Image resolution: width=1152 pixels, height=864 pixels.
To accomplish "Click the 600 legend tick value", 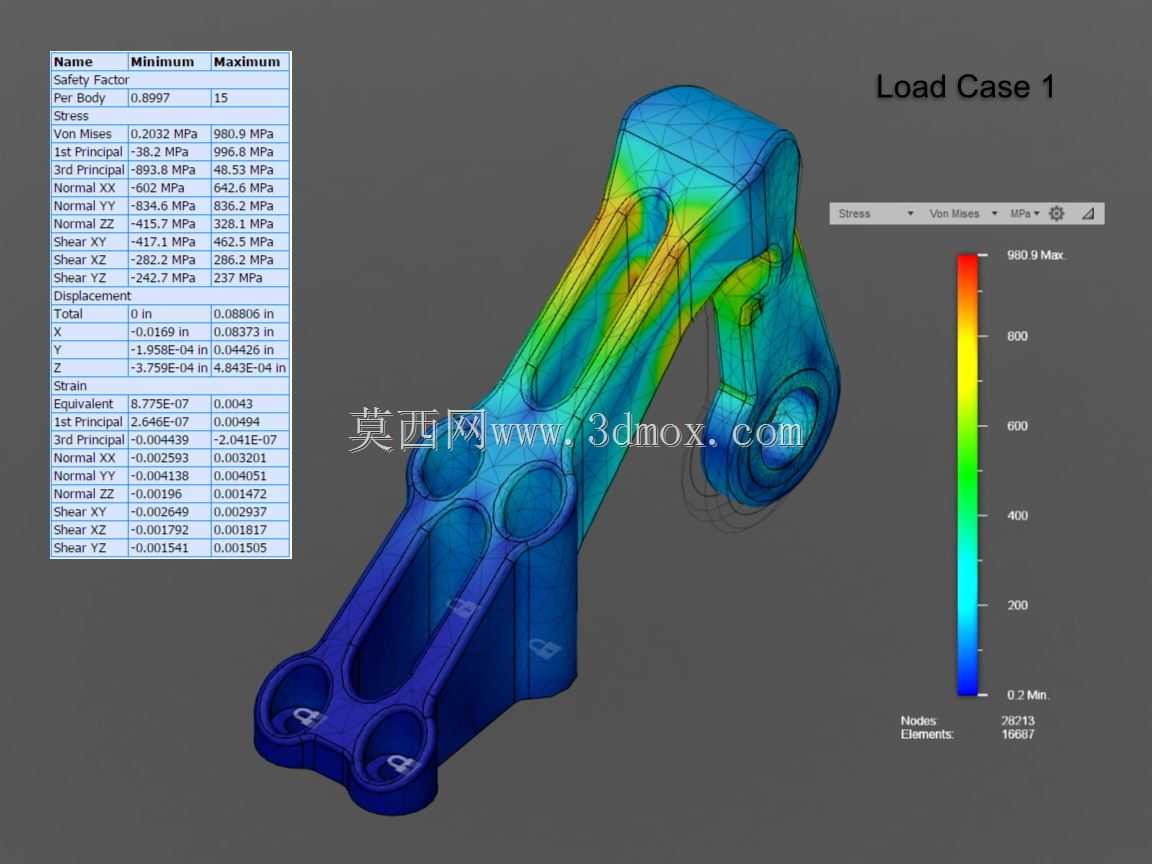I will point(1017,426).
